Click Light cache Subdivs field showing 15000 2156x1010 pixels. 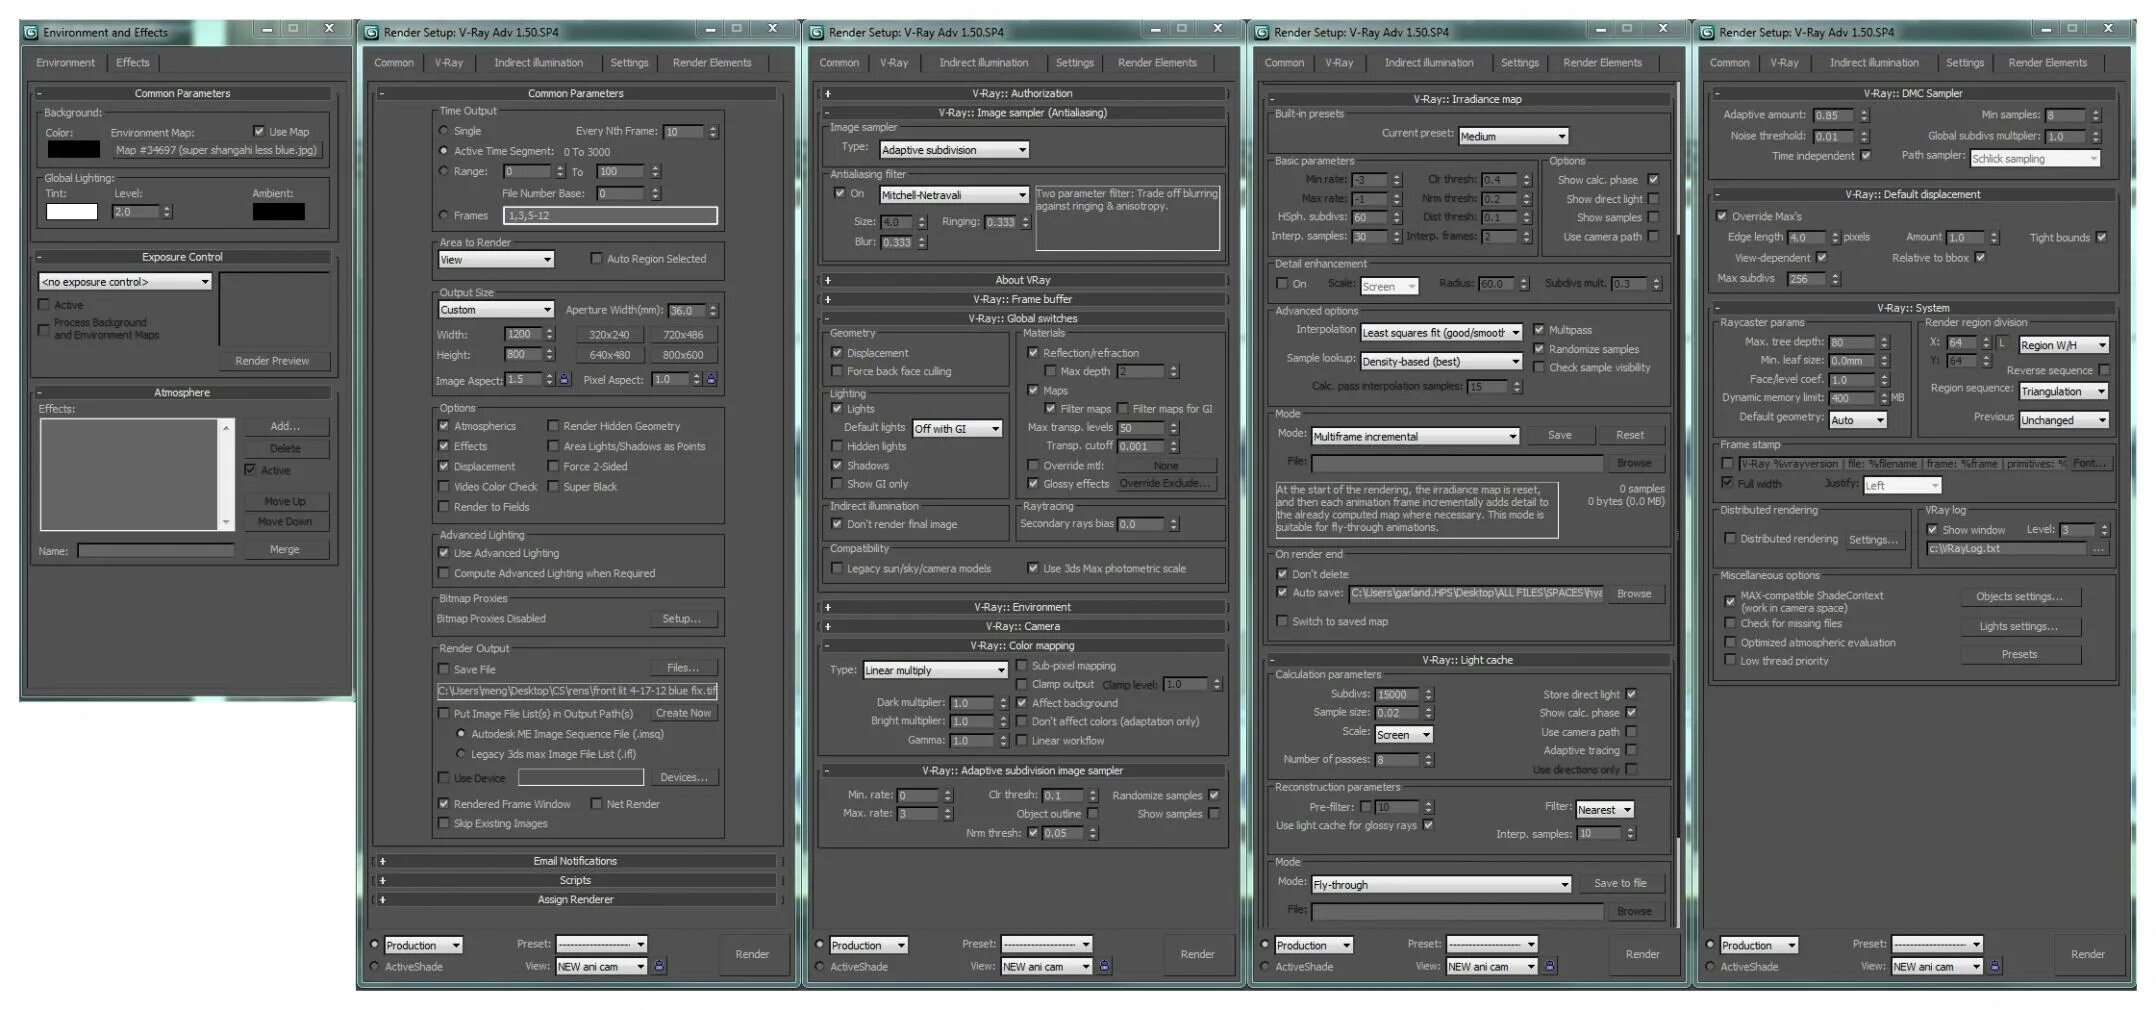[1397, 694]
